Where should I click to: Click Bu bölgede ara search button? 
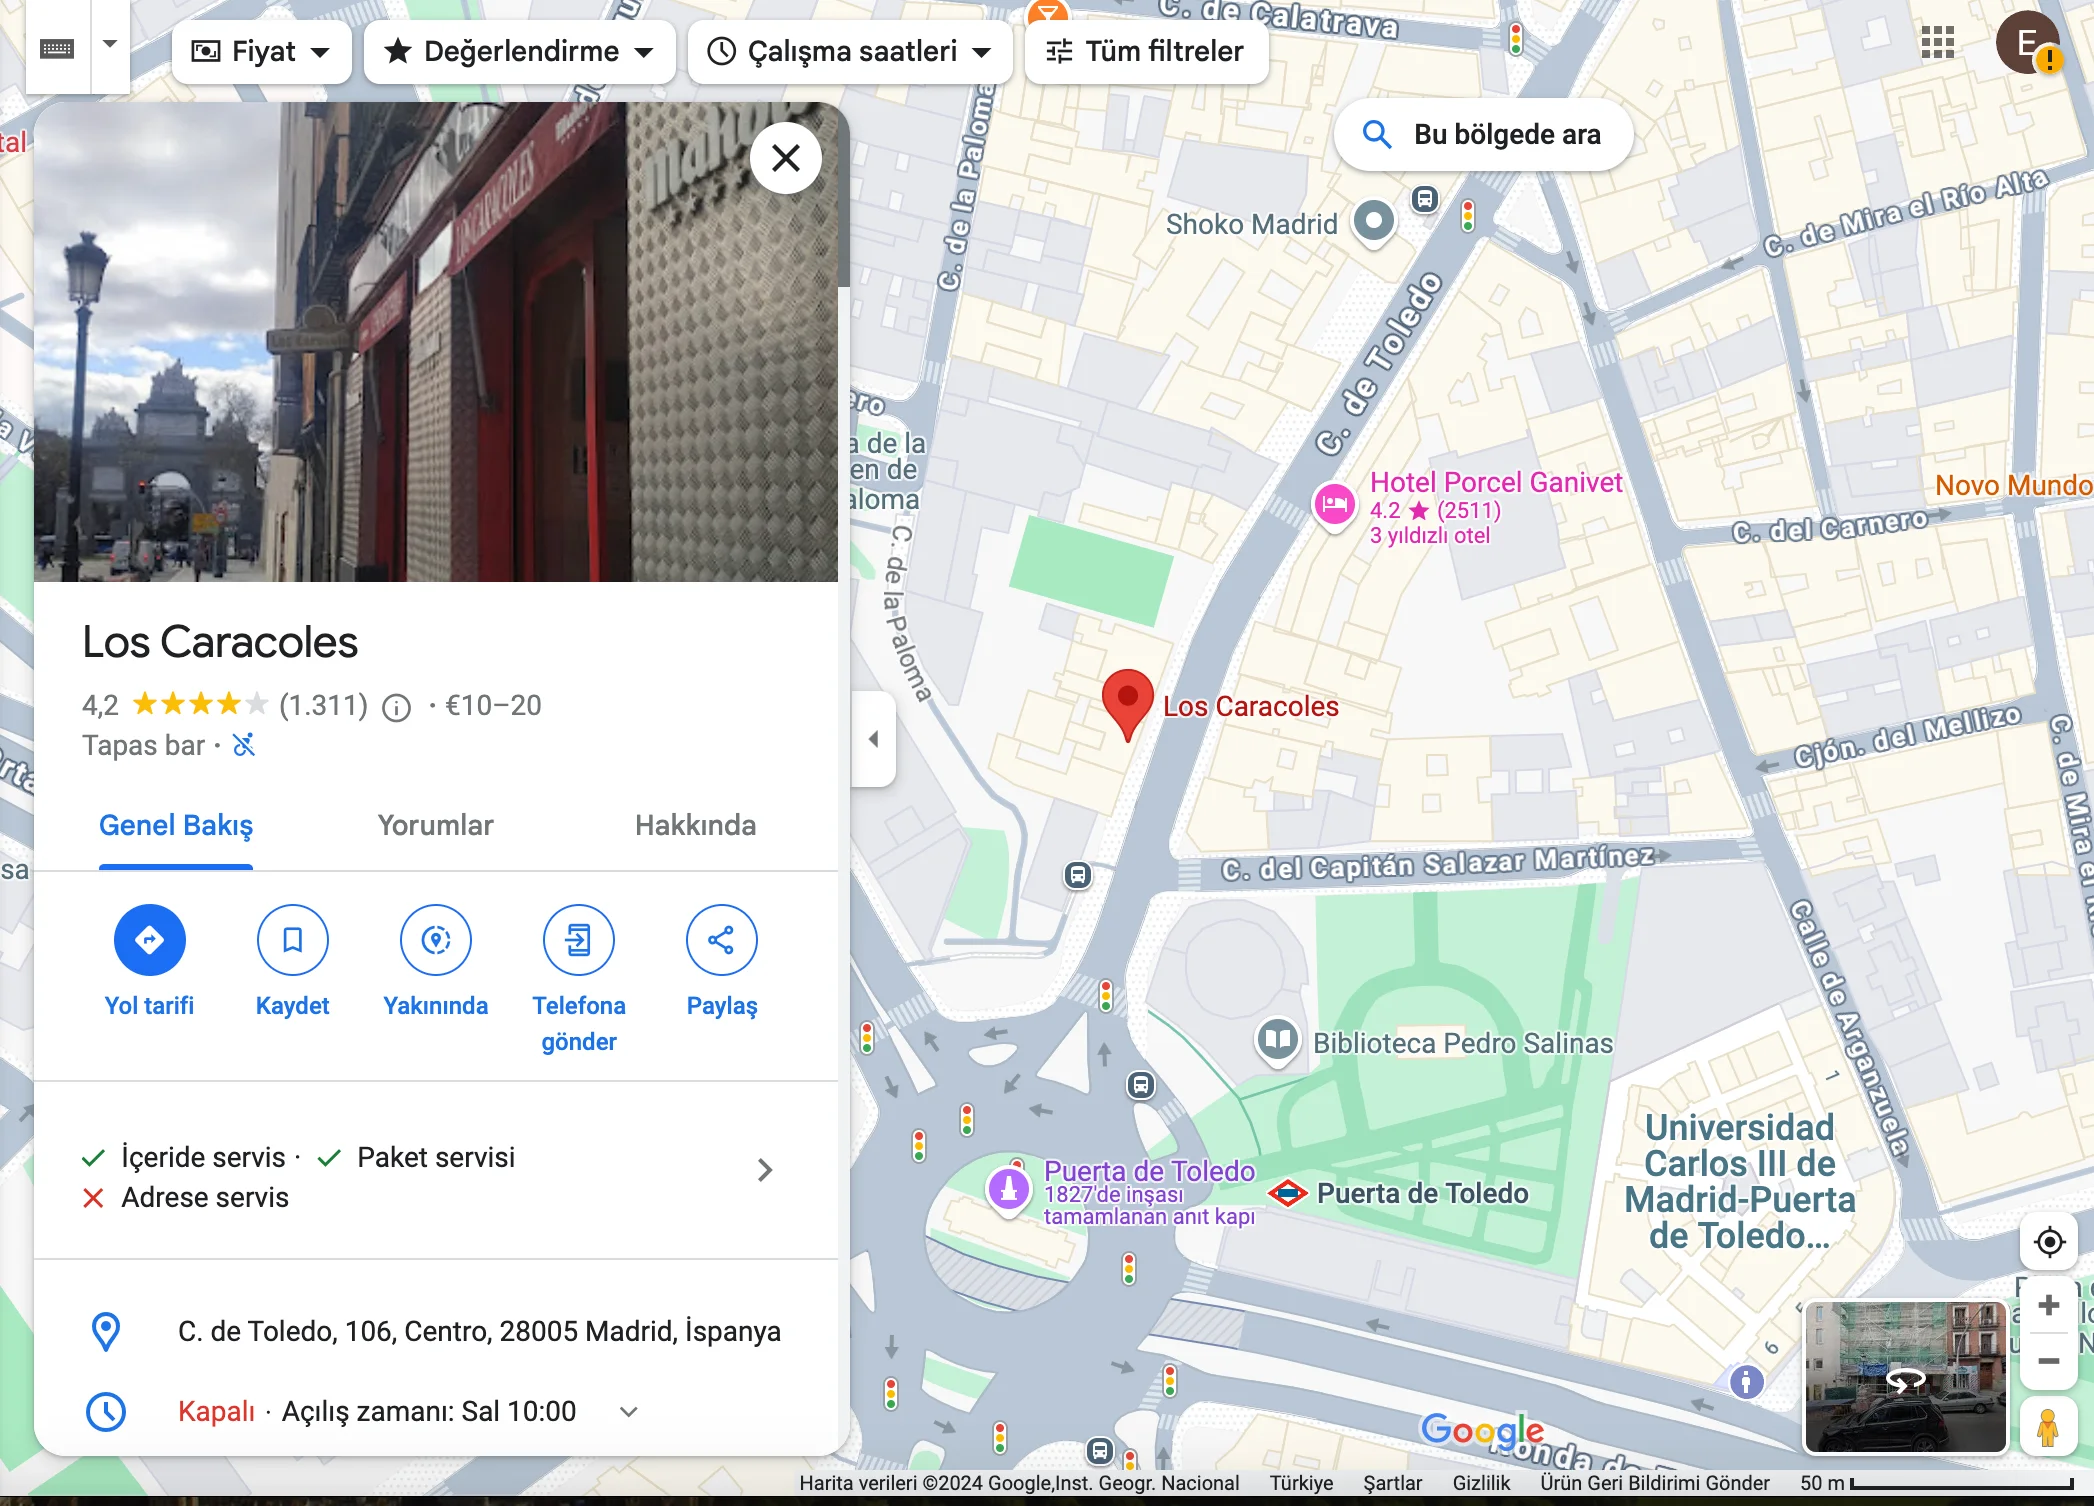click(1483, 134)
